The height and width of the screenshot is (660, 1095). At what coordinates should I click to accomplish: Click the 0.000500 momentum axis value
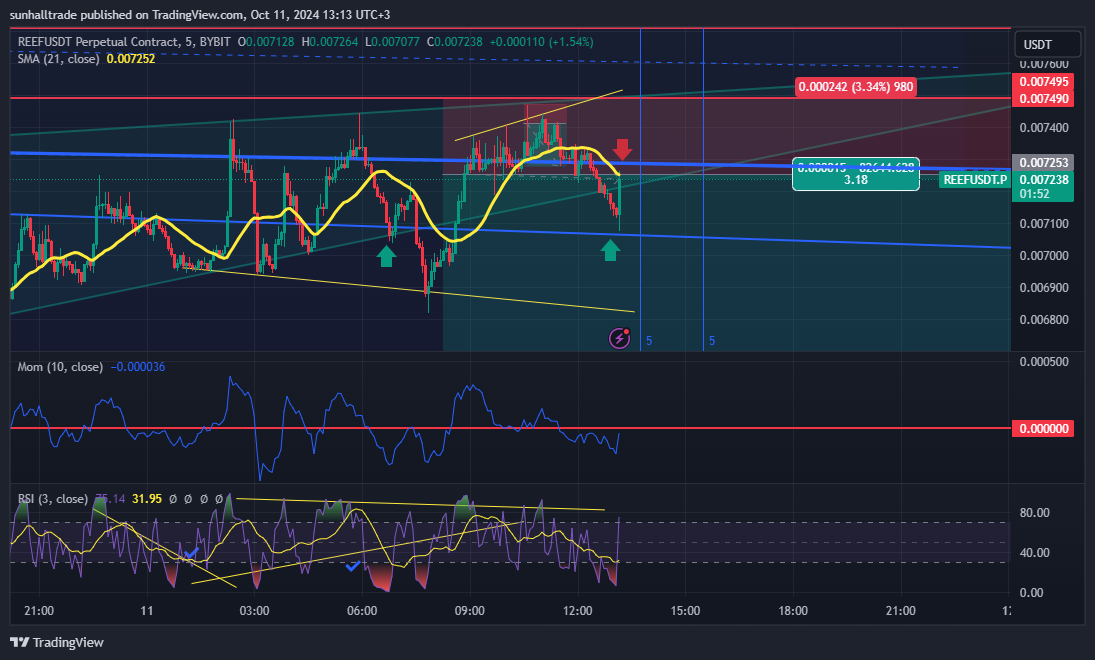pyautogui.click(x=1044, y=361)
